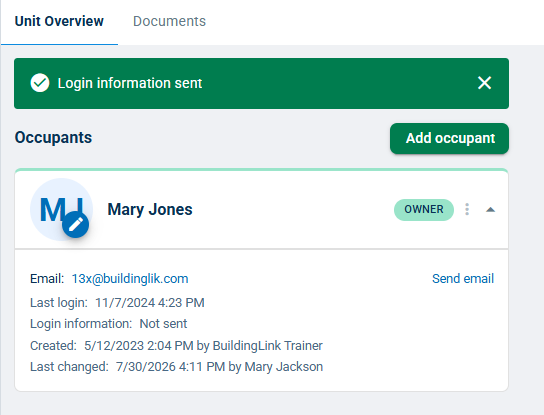Viewport: 544px width, 415px height.
Task: Click the Send email link
Action: point(463,279)
